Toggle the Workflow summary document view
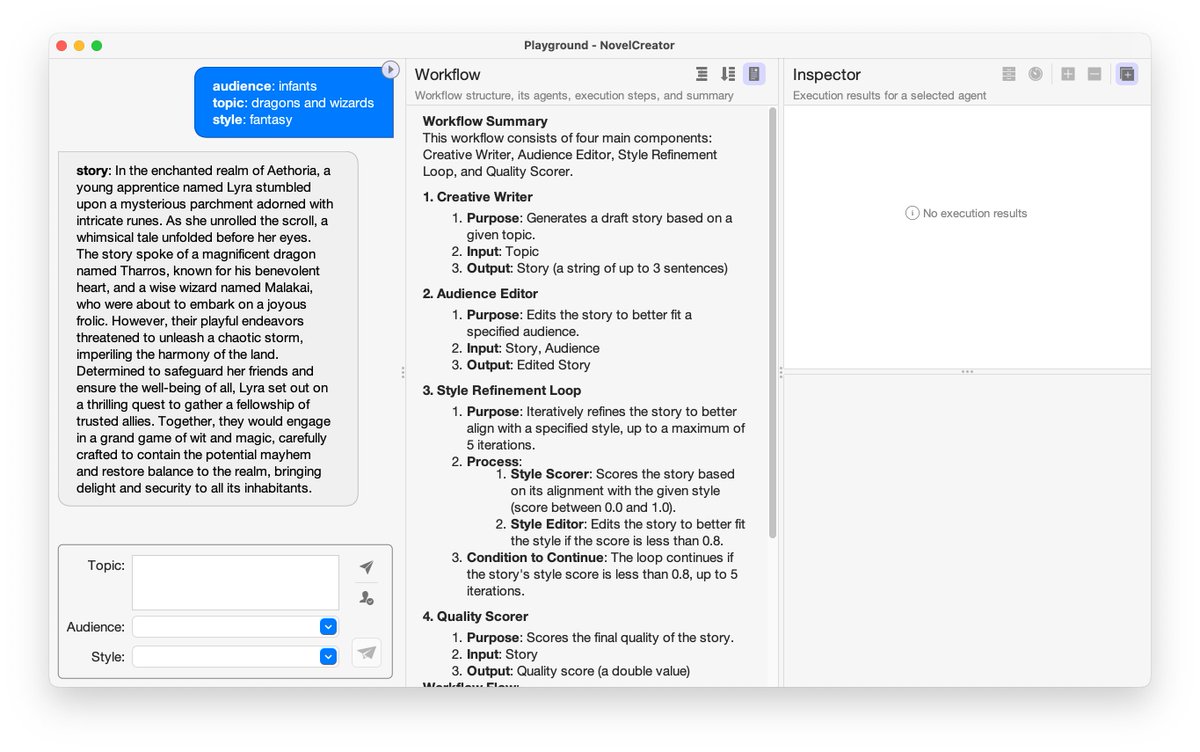This screenshot has height=752, width=1200. click(x=754, y=74)
